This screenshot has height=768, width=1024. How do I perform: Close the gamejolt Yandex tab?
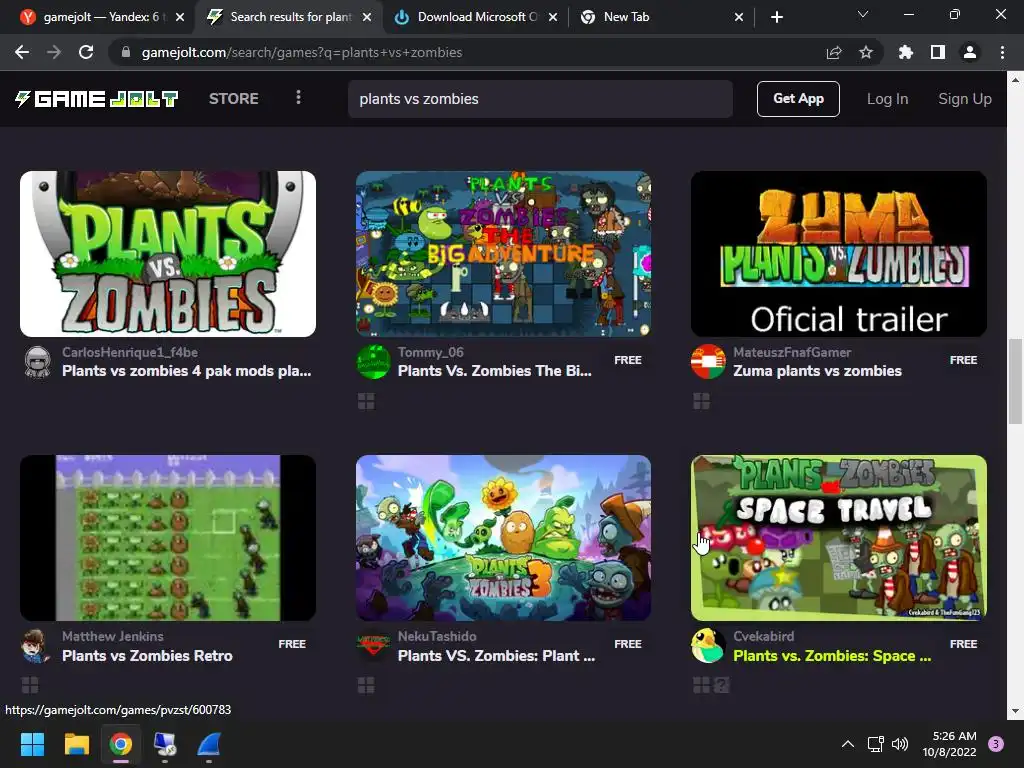pyautogui.click(x=180, y=17)
